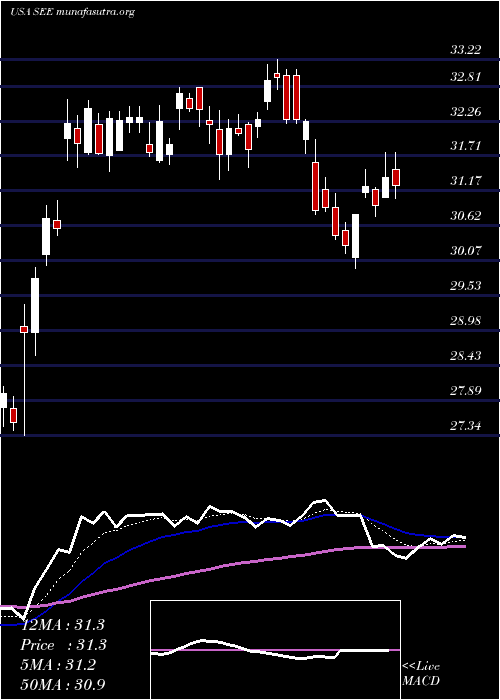
Task: Click the 27.34 price axis label
Action: pyautogui.click(x=466, y=425)
